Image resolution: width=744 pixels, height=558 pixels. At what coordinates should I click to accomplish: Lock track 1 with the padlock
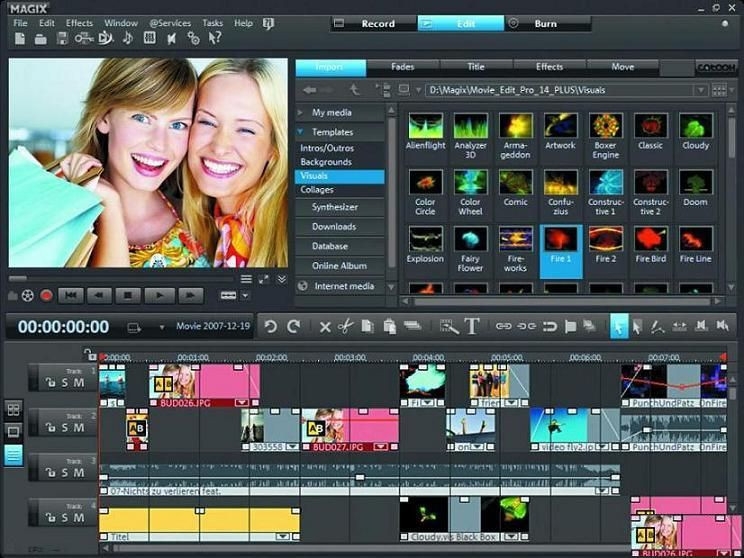(49, 382)
